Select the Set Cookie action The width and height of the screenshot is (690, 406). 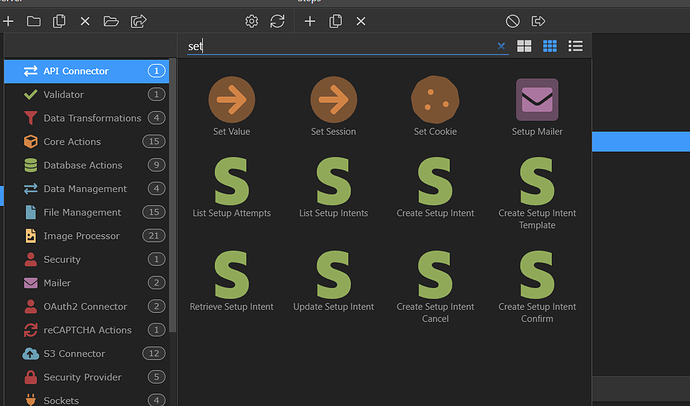pos(435,106)
